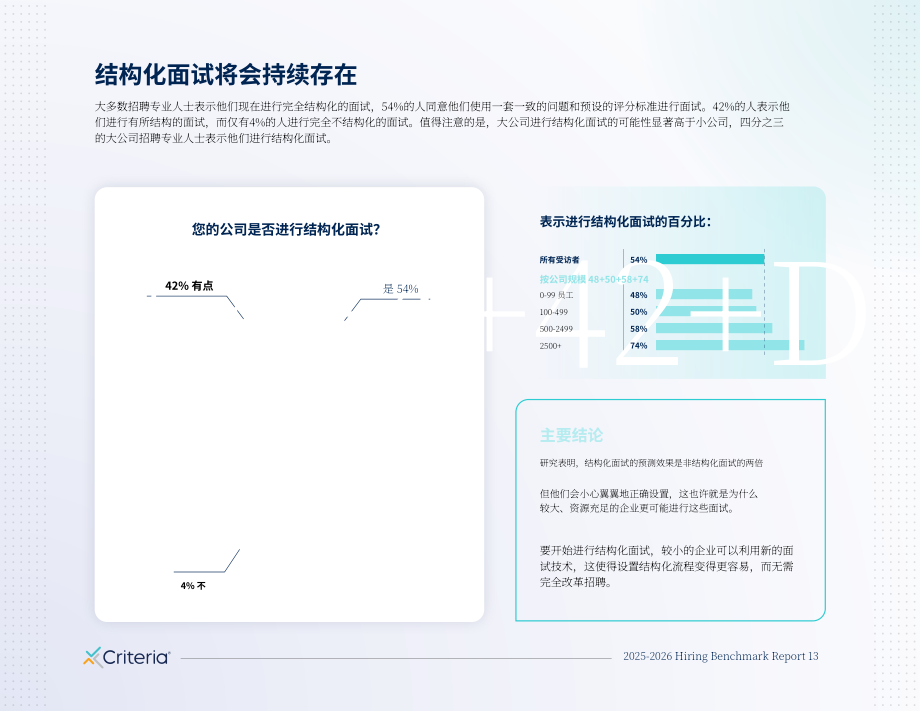Click the 0-99 员工 row label

tap(556, 295)
